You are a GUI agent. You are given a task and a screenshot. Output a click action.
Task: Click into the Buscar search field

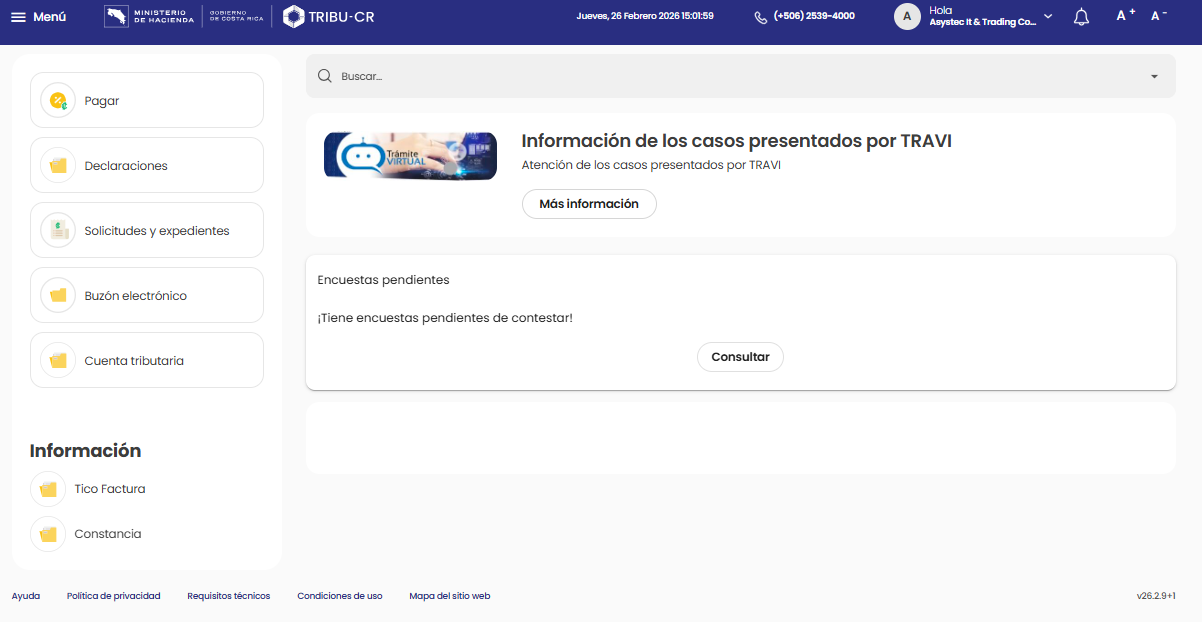(x=700, y=76)
